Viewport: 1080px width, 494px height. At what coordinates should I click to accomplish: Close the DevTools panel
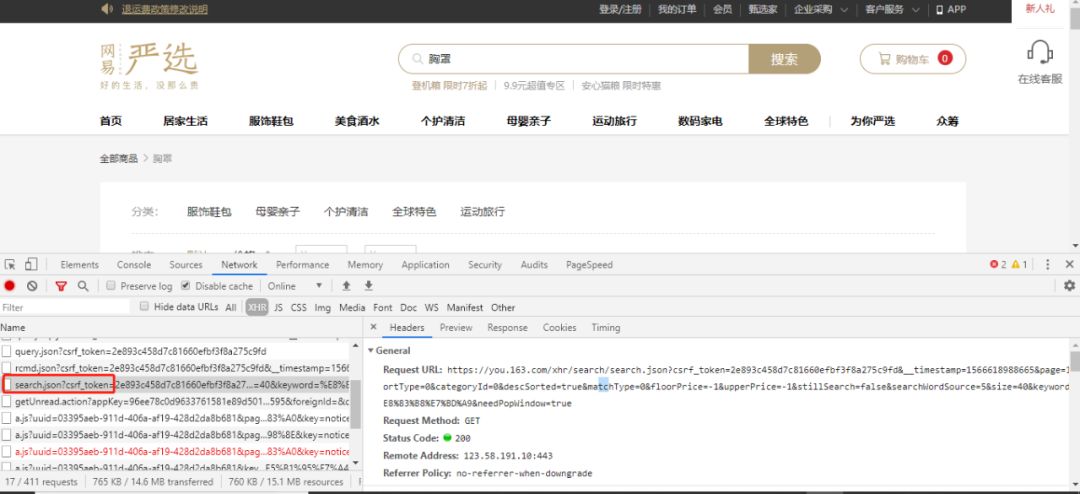coord(1069,265)
